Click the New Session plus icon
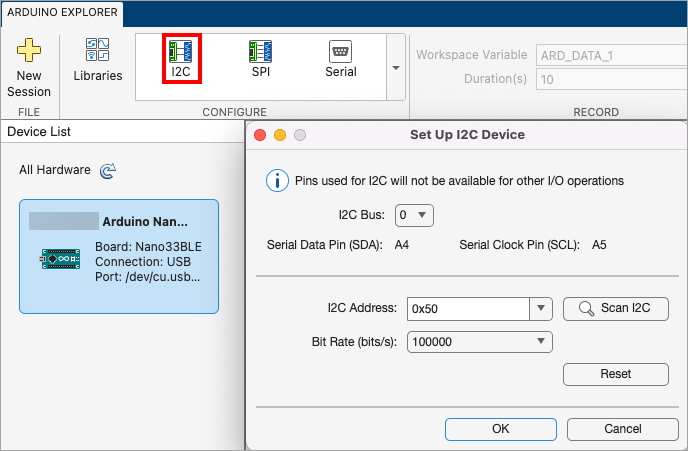Viewport: 688px width, 451px height. pyautogui.click(x=29, y=51)
